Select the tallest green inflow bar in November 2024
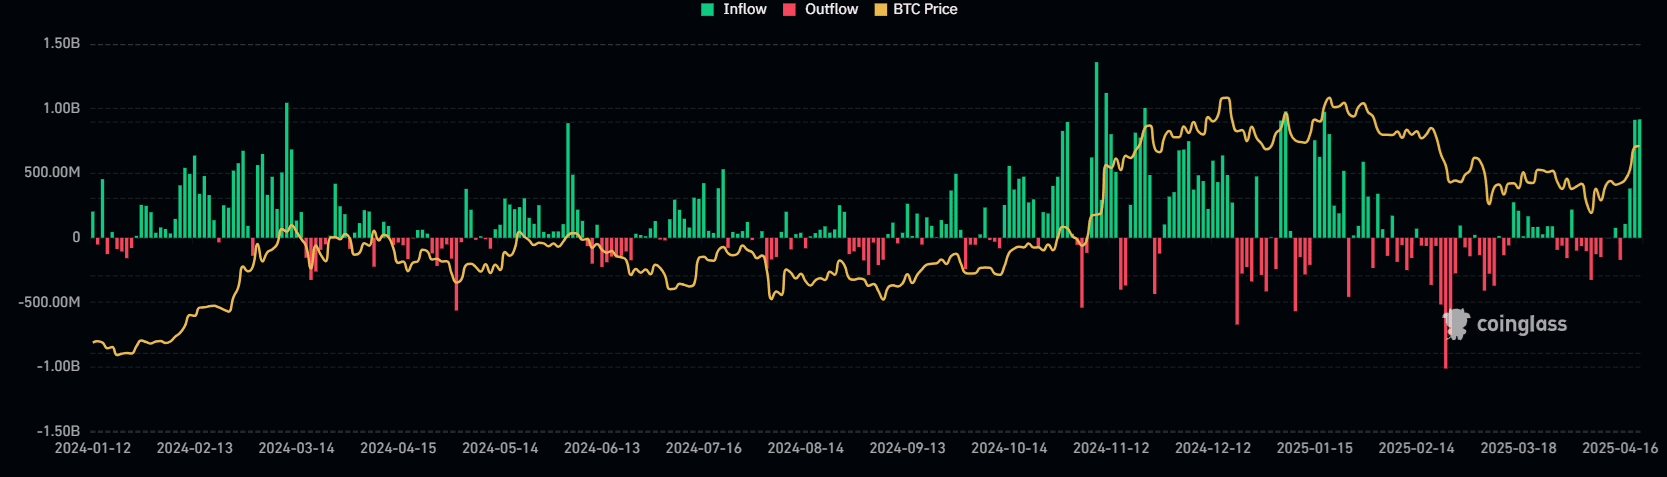The width and height of the screenshot is (1667, 477). click(1096, 150)
